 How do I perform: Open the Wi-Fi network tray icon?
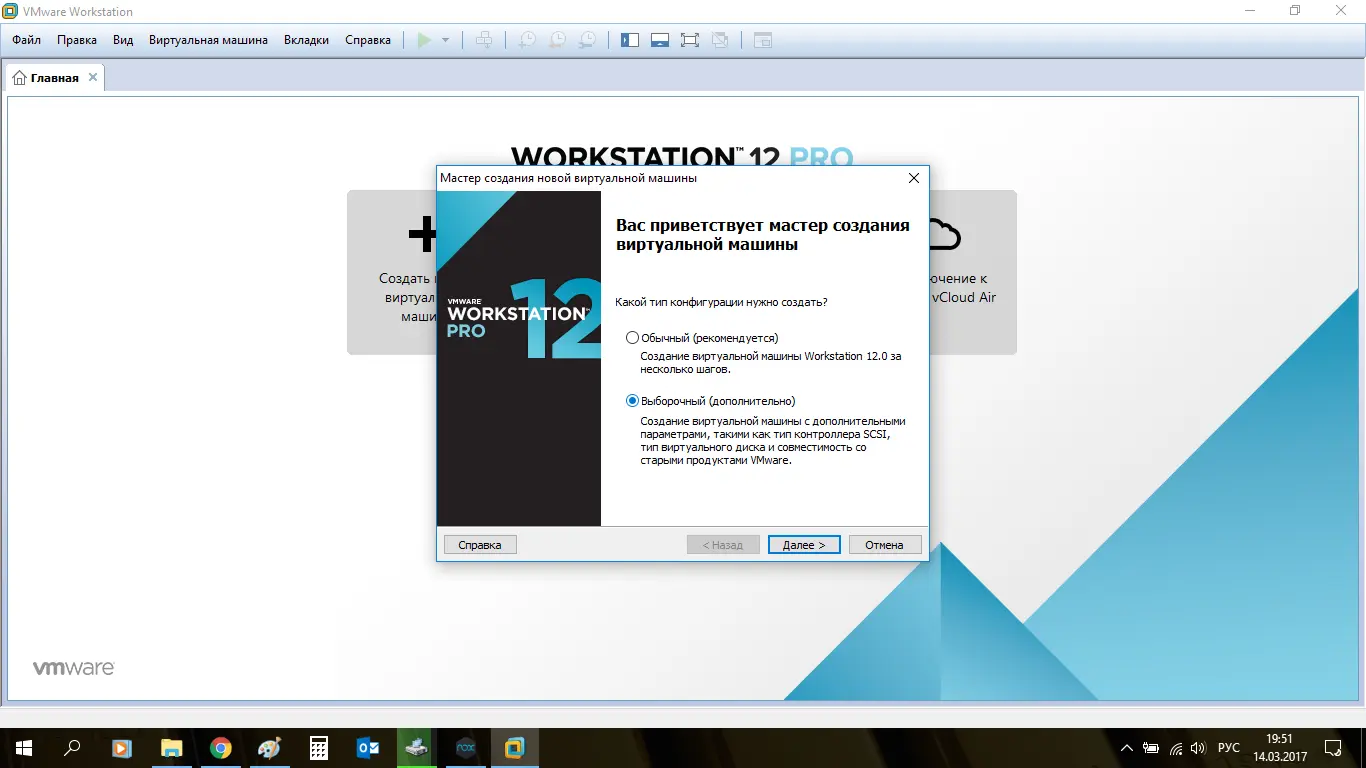(1176, 748)
